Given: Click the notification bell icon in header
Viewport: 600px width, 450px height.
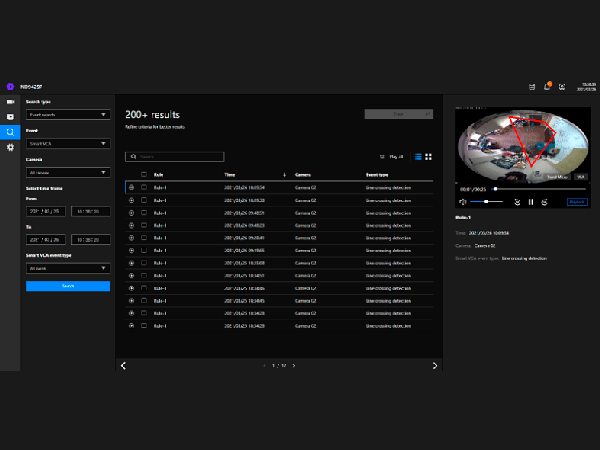Looking at the screenshot, I should (547, 87).
